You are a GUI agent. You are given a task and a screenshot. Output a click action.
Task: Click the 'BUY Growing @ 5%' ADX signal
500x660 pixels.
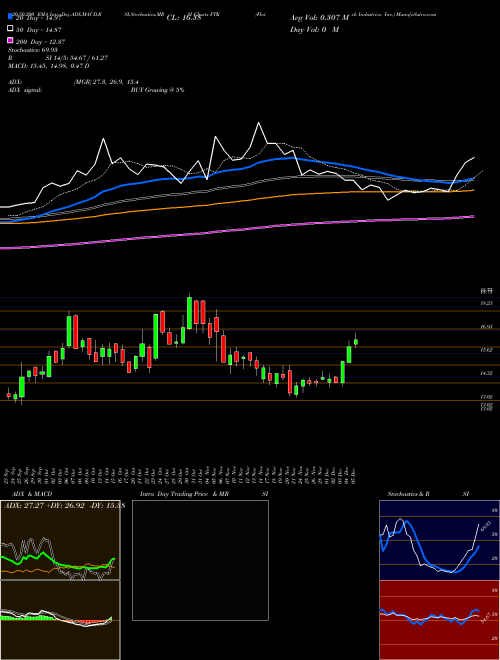point(157,90)
